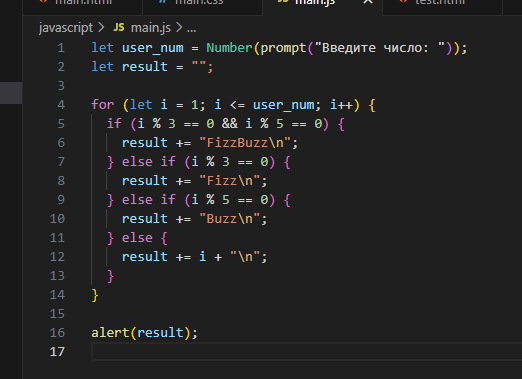Screen dimensions: 522x379
Task: Click the 'Number' function call on line 1
Action: tap(229, 48)
